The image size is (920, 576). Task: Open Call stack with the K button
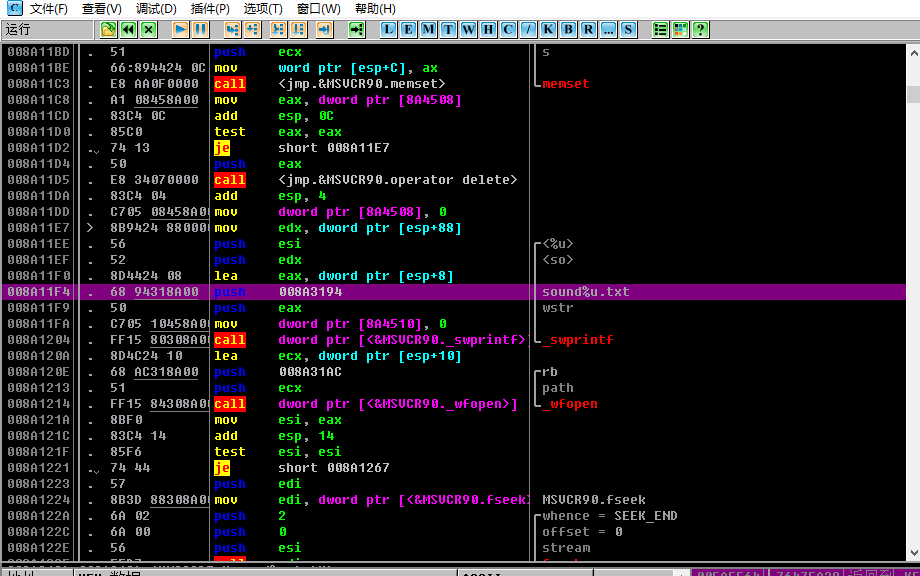click(548, 29)
